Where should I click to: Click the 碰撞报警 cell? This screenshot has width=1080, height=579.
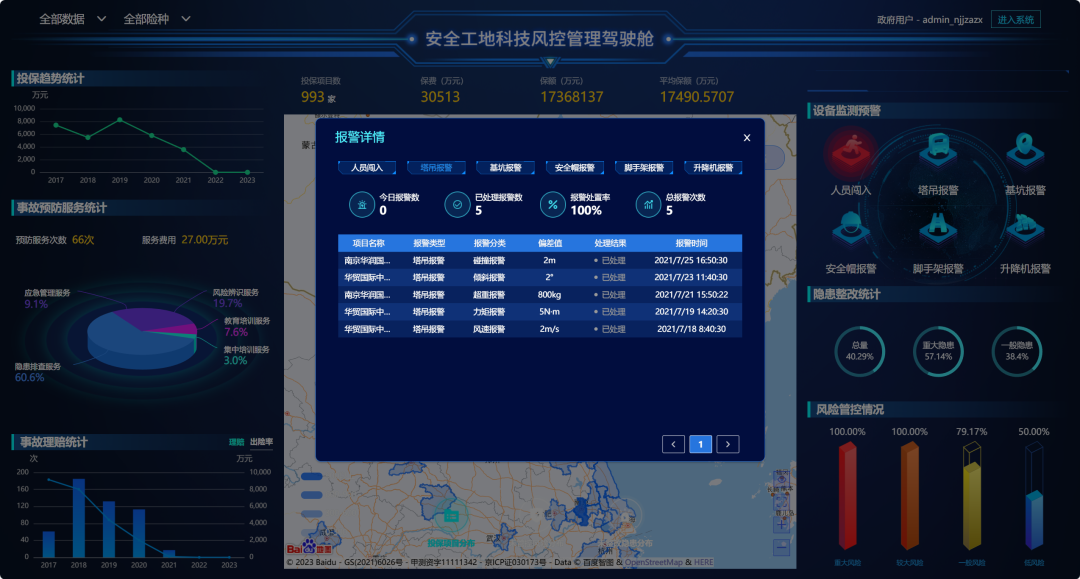(489, 260)
